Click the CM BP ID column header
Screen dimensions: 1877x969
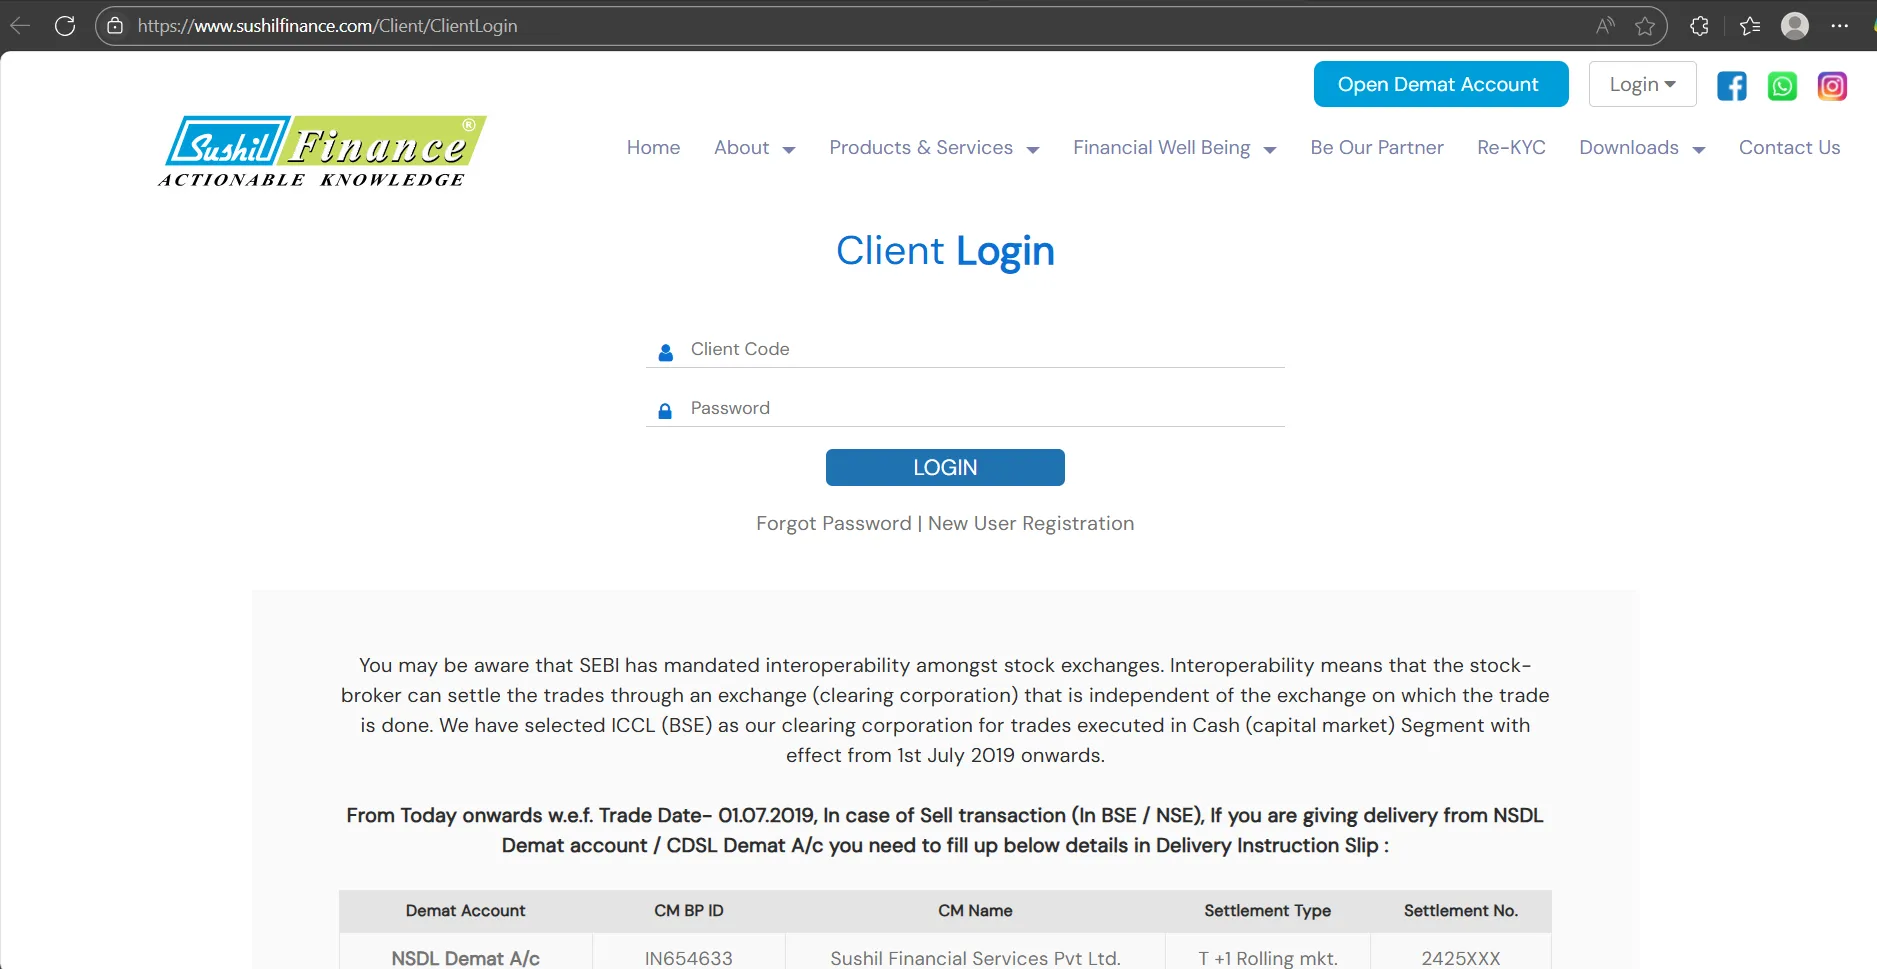pyautogui.click(x=689, y=911)
